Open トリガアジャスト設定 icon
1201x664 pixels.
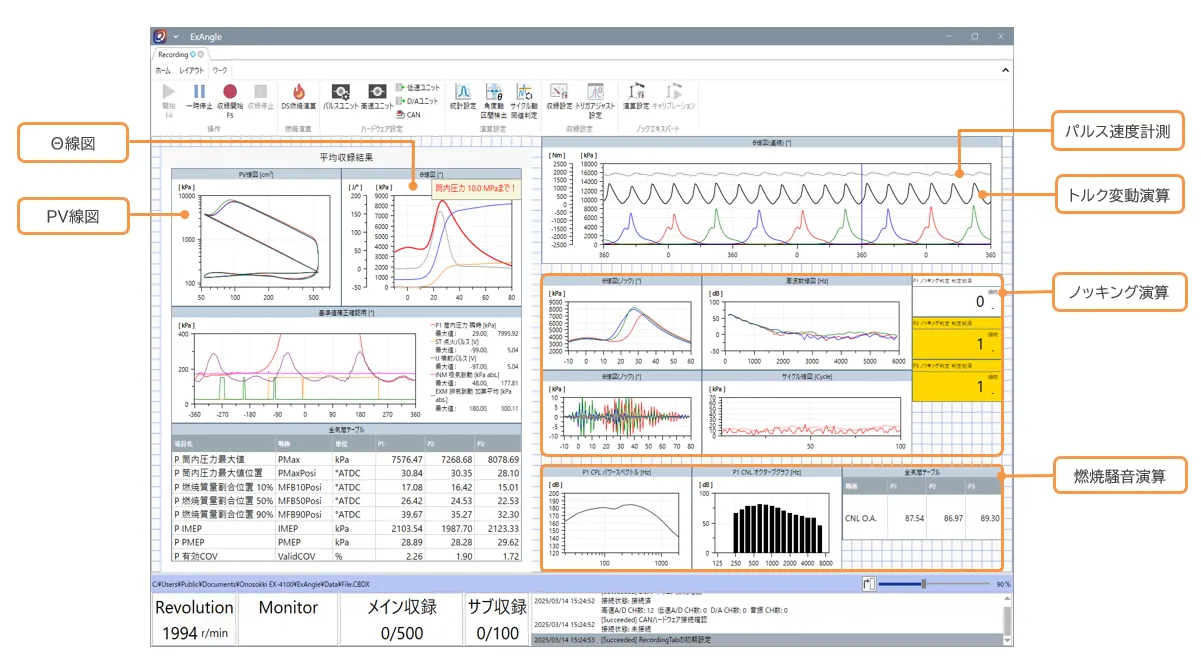[595, 92]
